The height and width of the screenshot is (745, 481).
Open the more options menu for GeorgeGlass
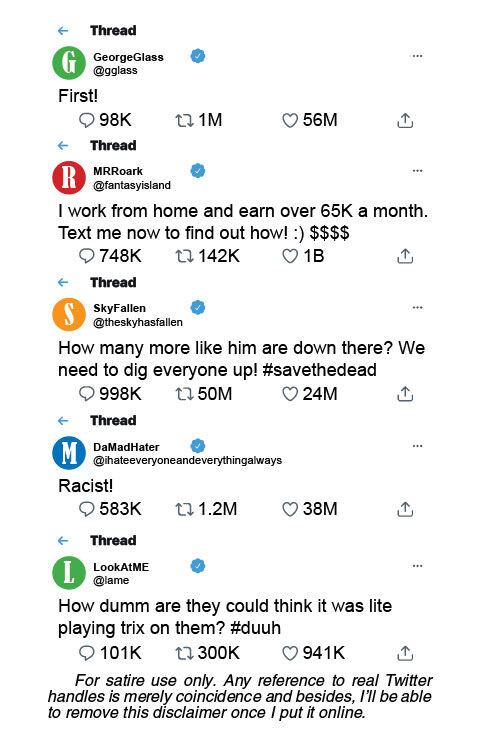417,56
